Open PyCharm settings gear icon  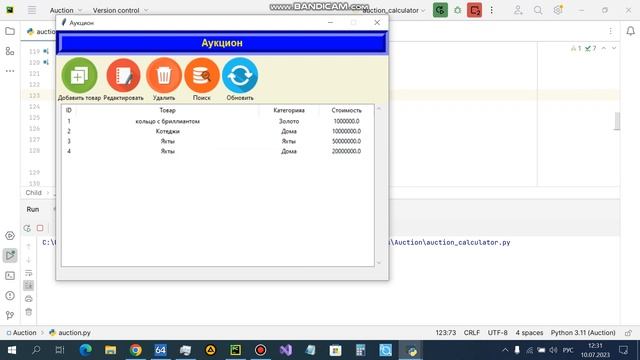[558, 10]
